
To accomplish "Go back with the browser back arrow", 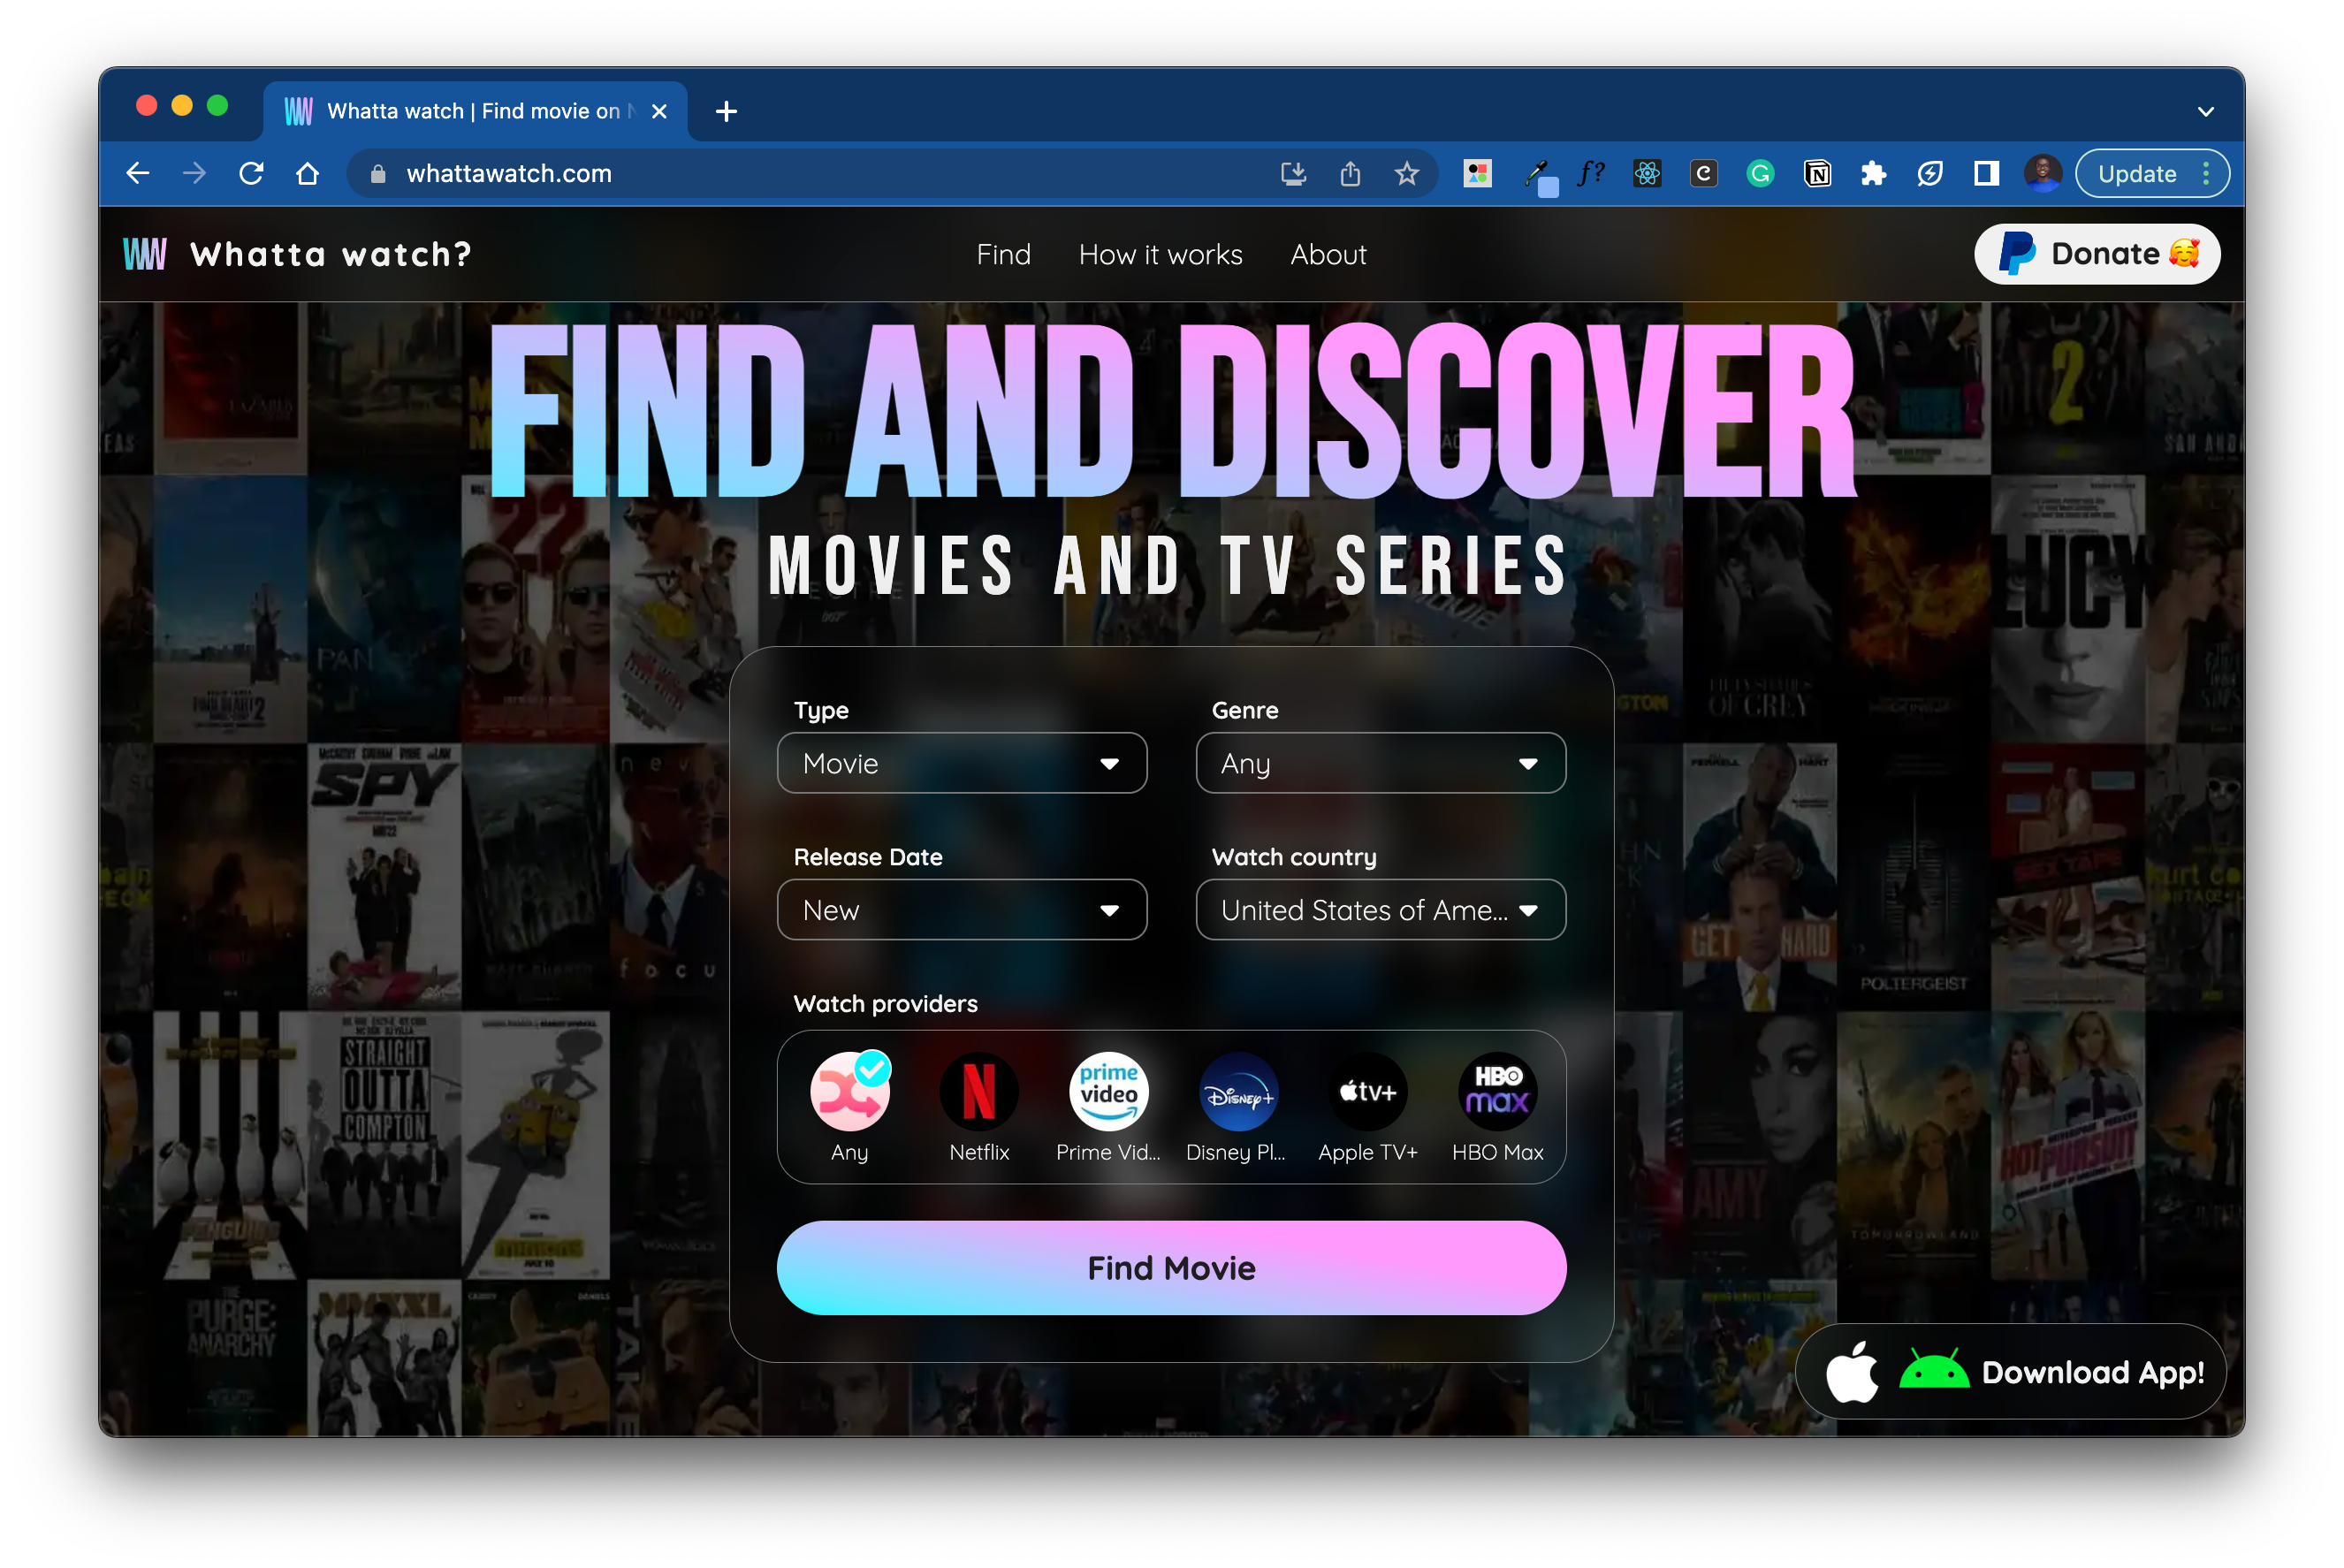I will click(138, 174).
